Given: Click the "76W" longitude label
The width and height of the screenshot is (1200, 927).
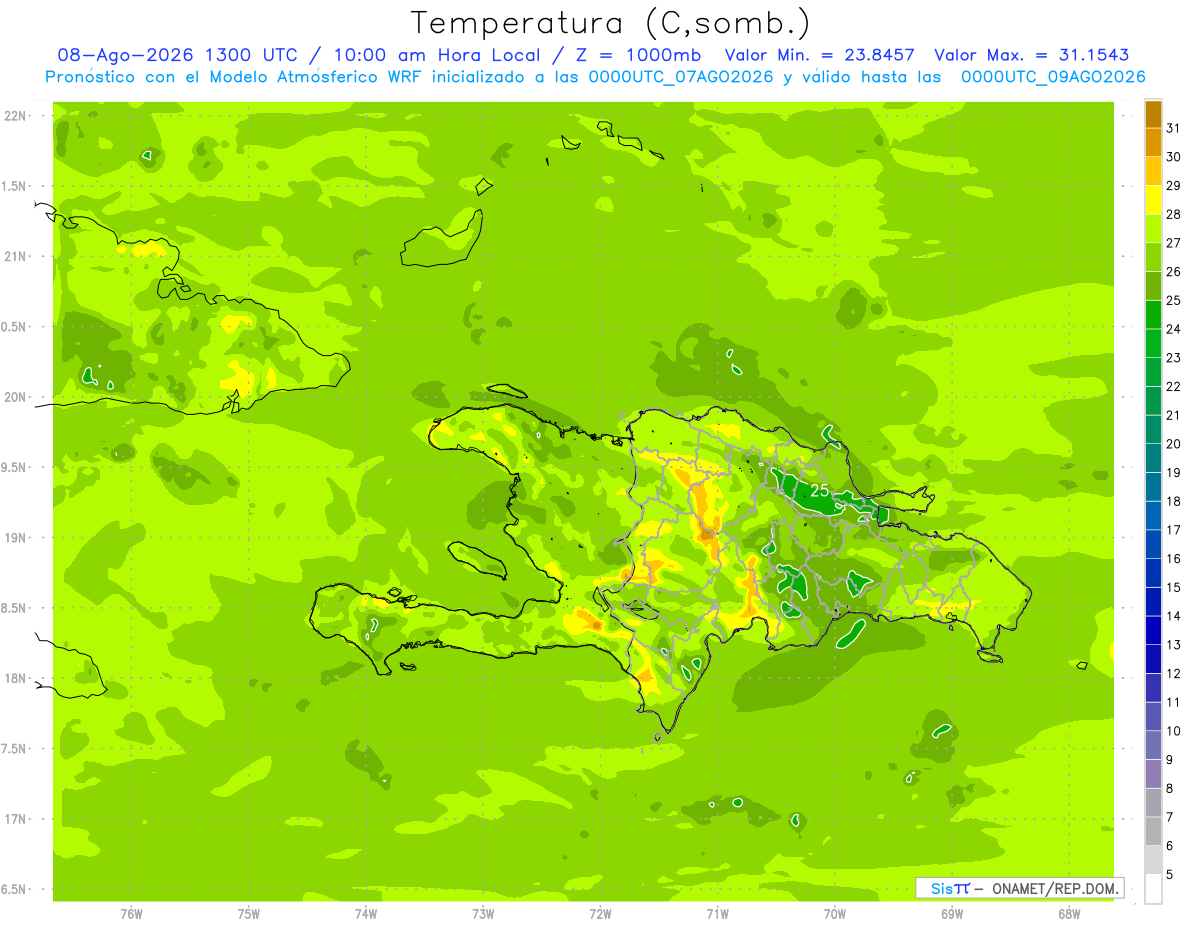Looking at the screenshot, I should pyautogui.click(x=131, y=914).
